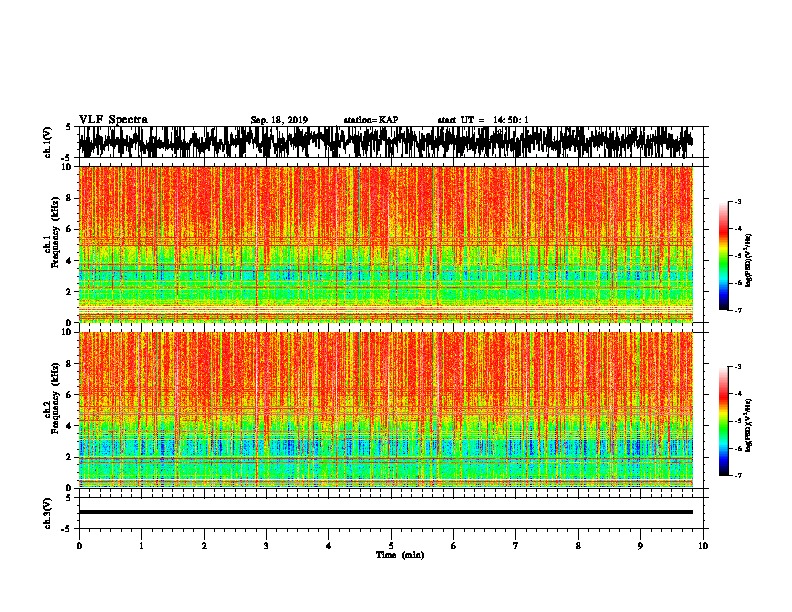Click the "station=KAP" header label
Screen dimensions: 792x612
371,120
